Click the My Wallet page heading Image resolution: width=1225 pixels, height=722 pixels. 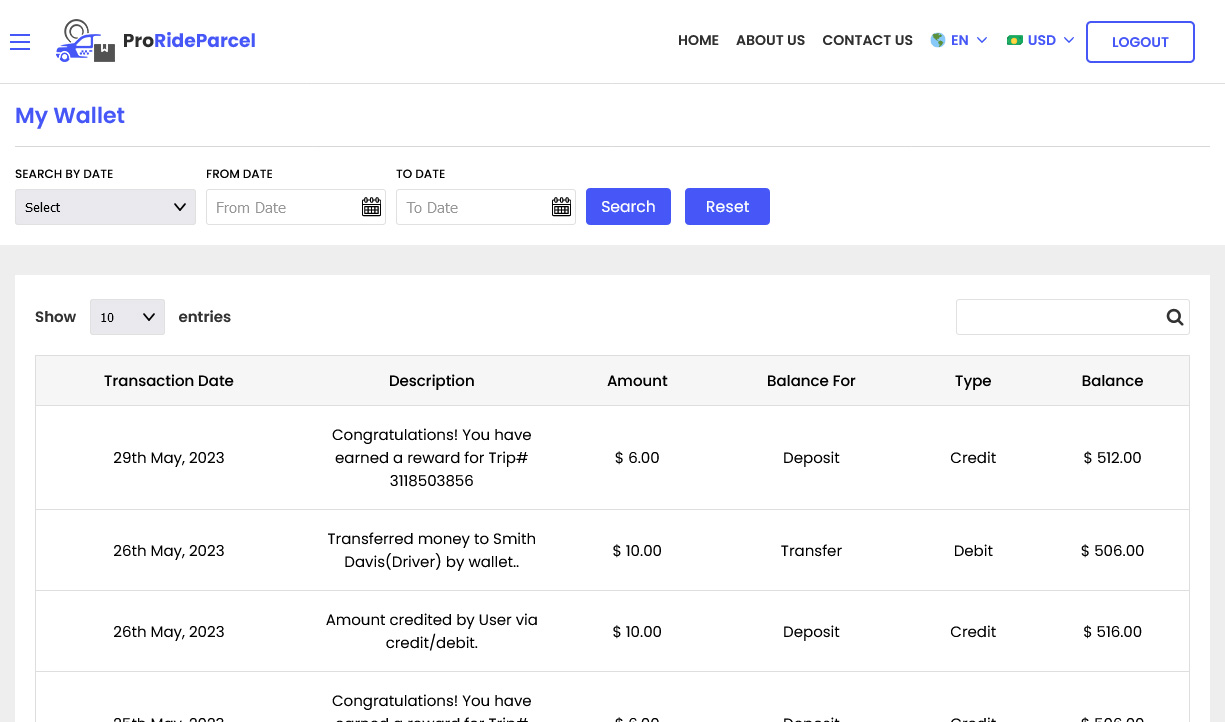click(70, 116)
